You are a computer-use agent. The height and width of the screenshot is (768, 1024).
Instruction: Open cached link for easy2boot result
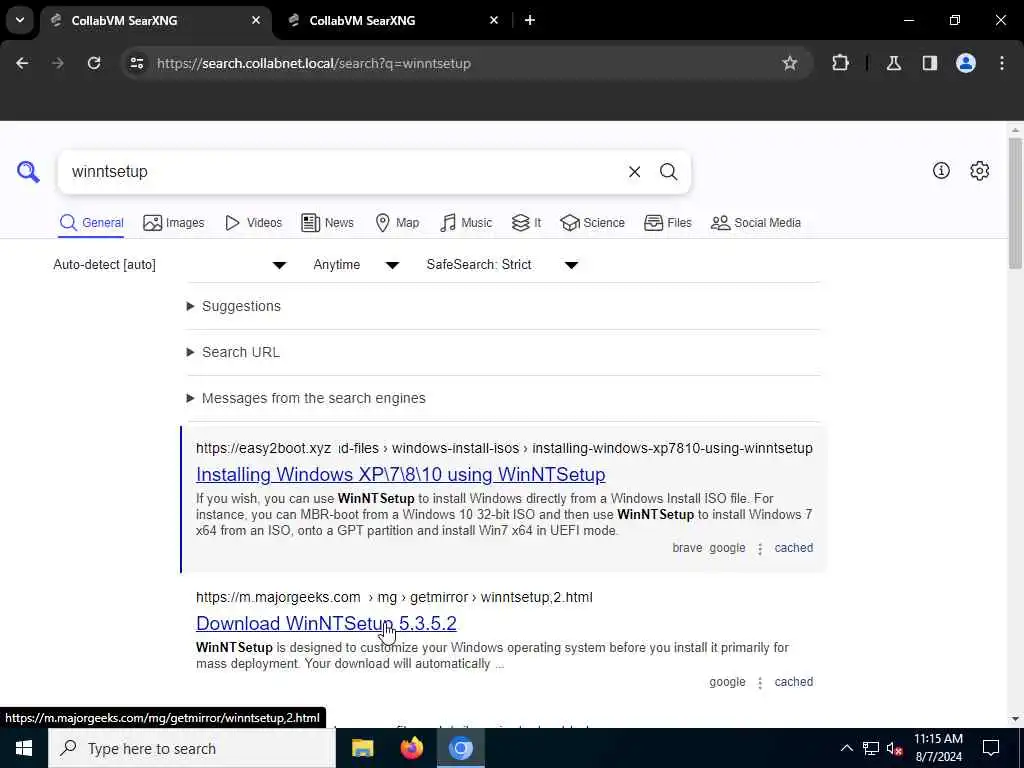pyautogui.click(x=793, y=548)
